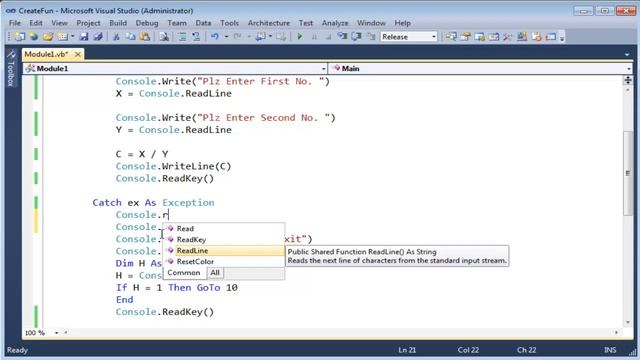Click the Open File folder icon
The height and width of the screenshot is (360, 640).
48,37
